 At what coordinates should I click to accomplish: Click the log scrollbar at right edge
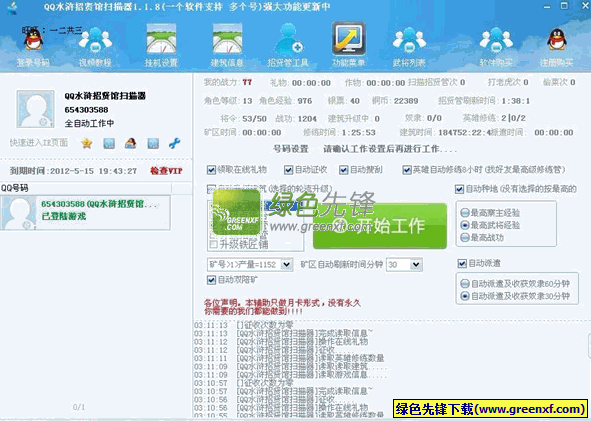point(589,345)
